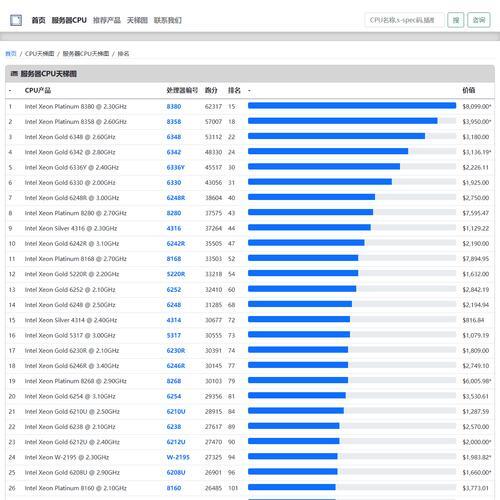500x500 pixels.
Task: Click the Platinum 8380 score bar
Action: (352, 106)
